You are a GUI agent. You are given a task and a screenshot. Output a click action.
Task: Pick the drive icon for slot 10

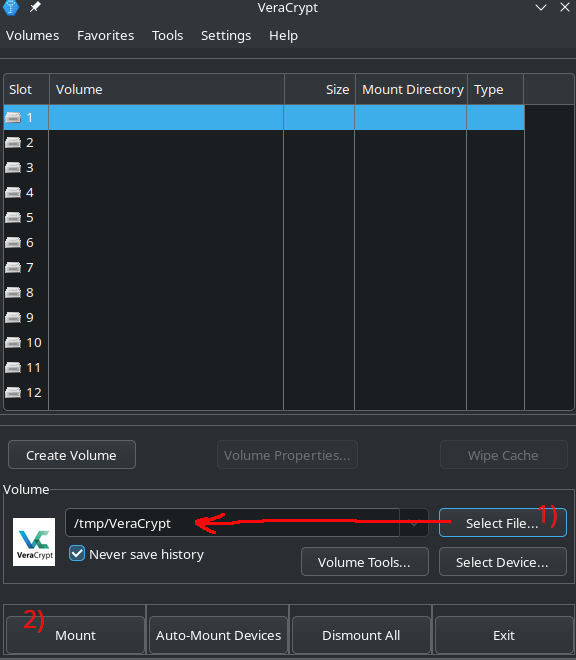coord(13,343)
